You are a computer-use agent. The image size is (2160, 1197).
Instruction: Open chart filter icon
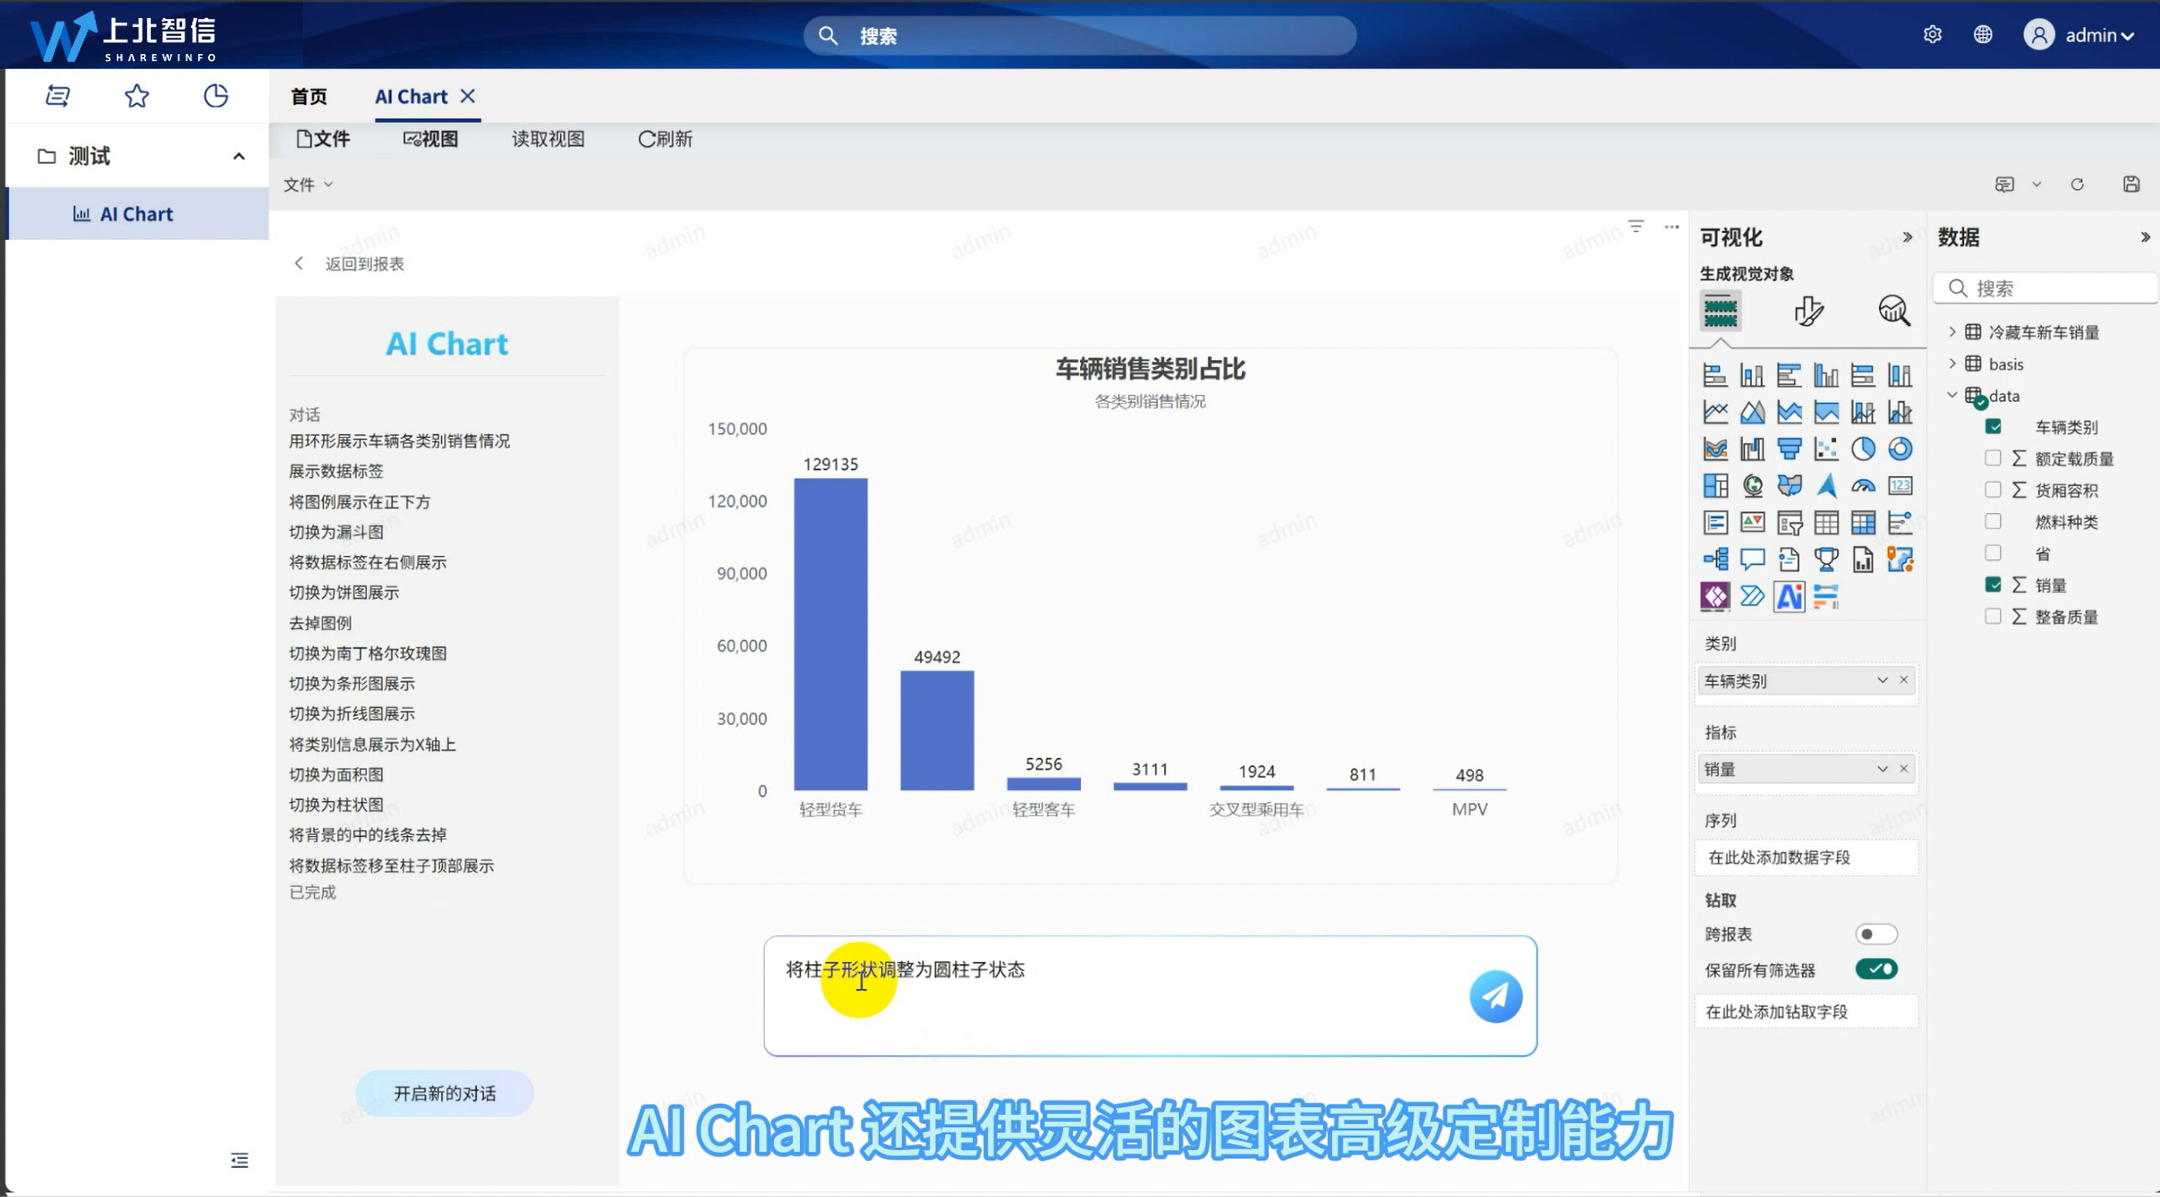(1636, 227)
